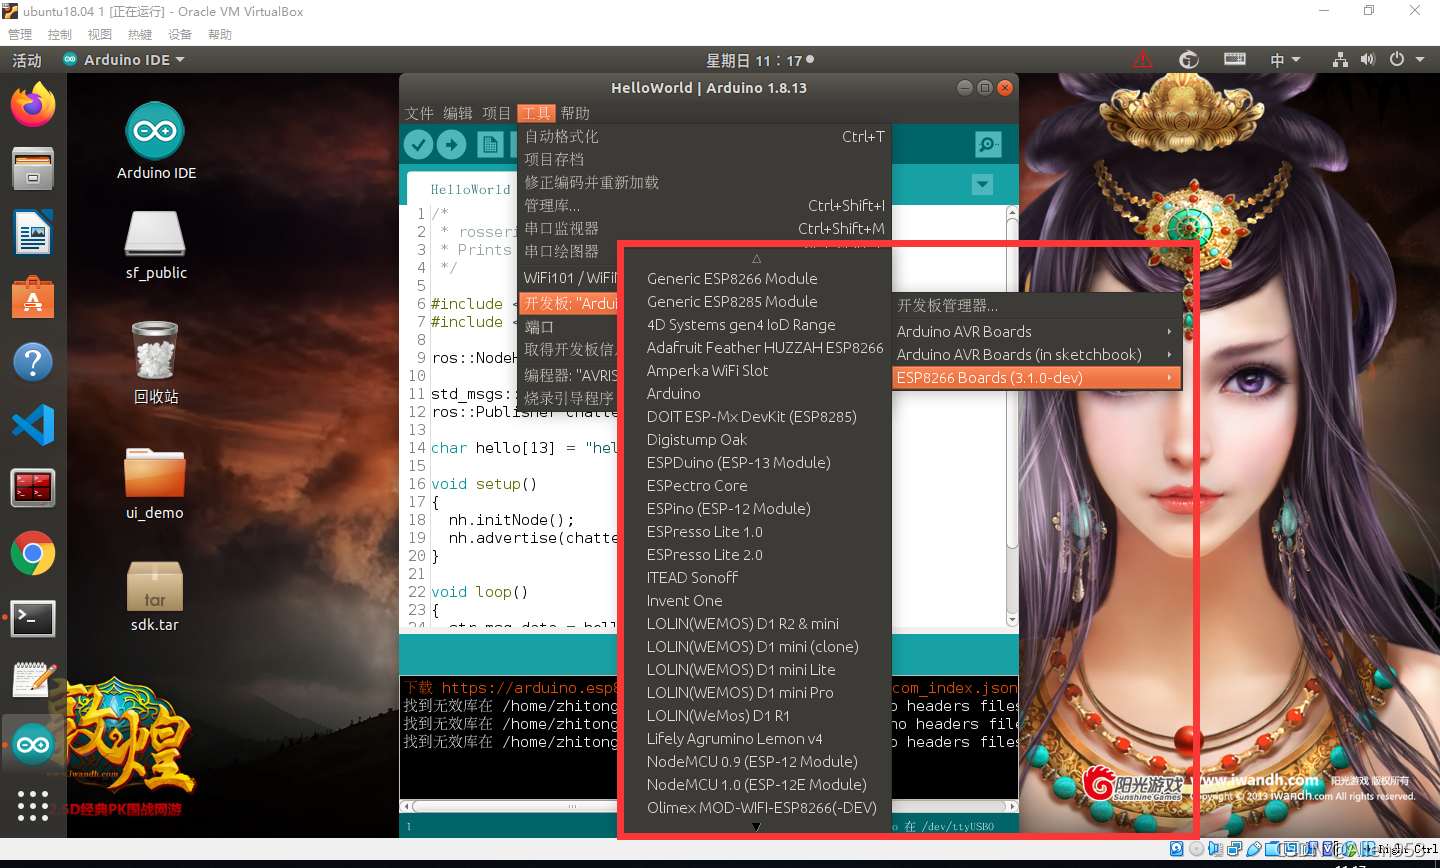The image size is (1440, 868).
Task: Open the 活动 Activities overview
Action: pos(27,60)
